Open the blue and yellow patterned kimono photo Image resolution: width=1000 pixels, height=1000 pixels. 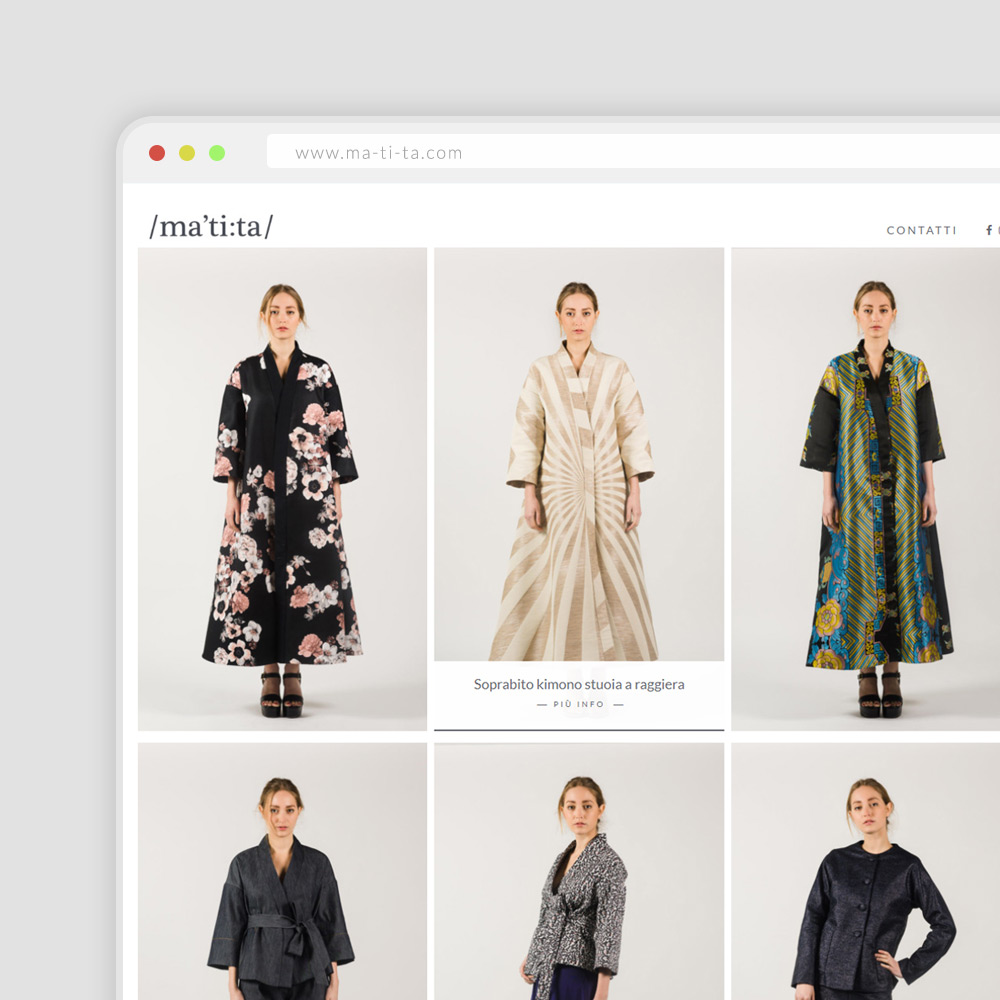click(865, 489)
